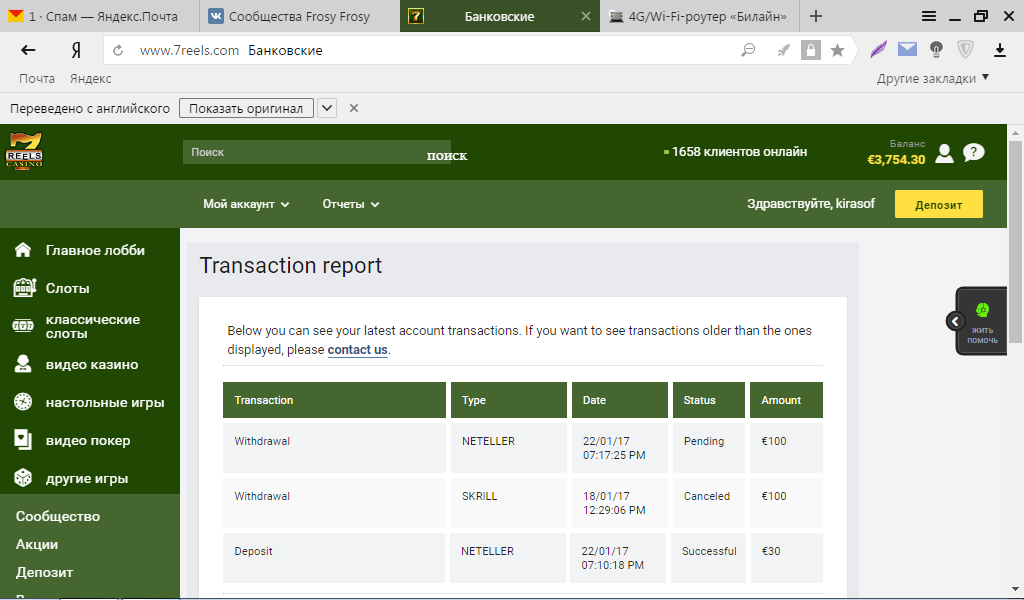The height and width of the screenshot is (600, 1024).
Task: Collapse the live help side panel
Action: [955, 321]
